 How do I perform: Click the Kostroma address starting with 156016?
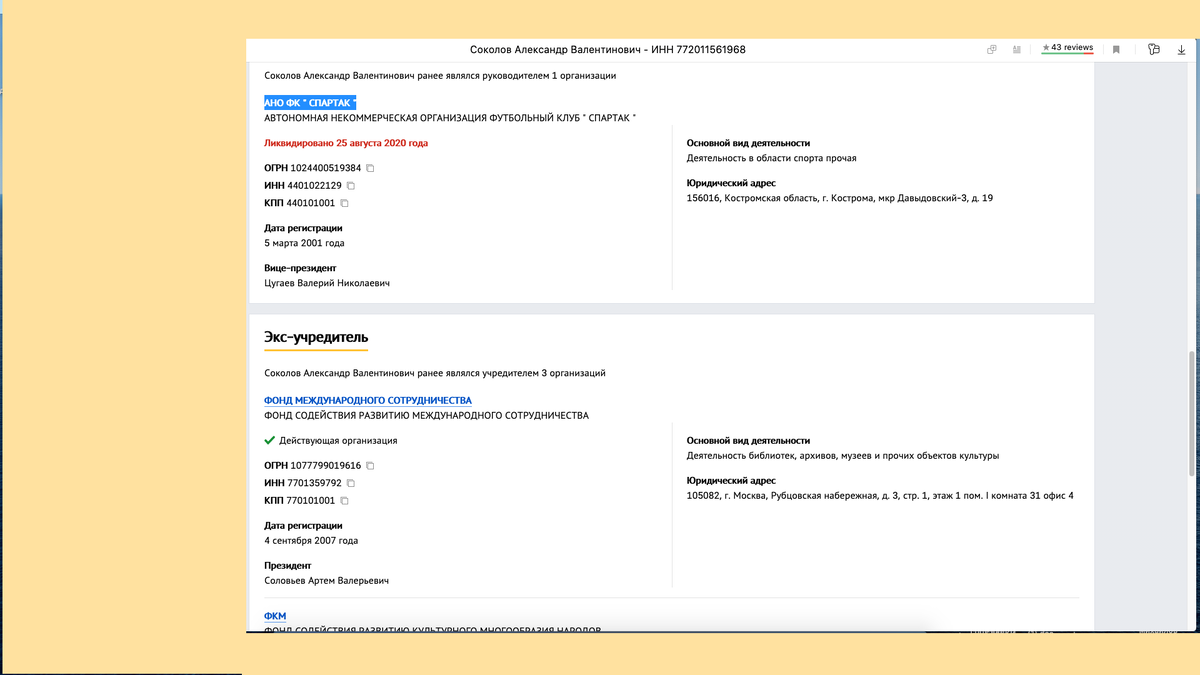(x=840, y=198)
